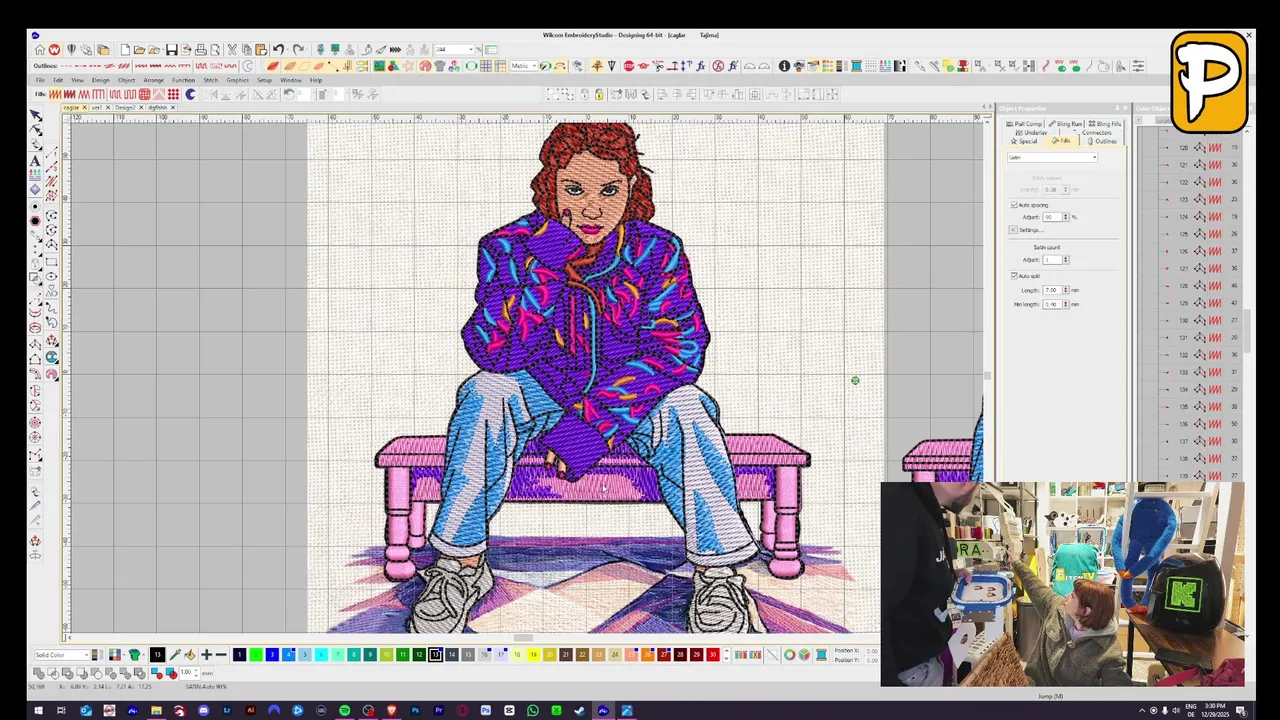Screen dimensions: 1280x720
Task: Click the paint bucket Apply Color icon
Action: coord(190,655)
